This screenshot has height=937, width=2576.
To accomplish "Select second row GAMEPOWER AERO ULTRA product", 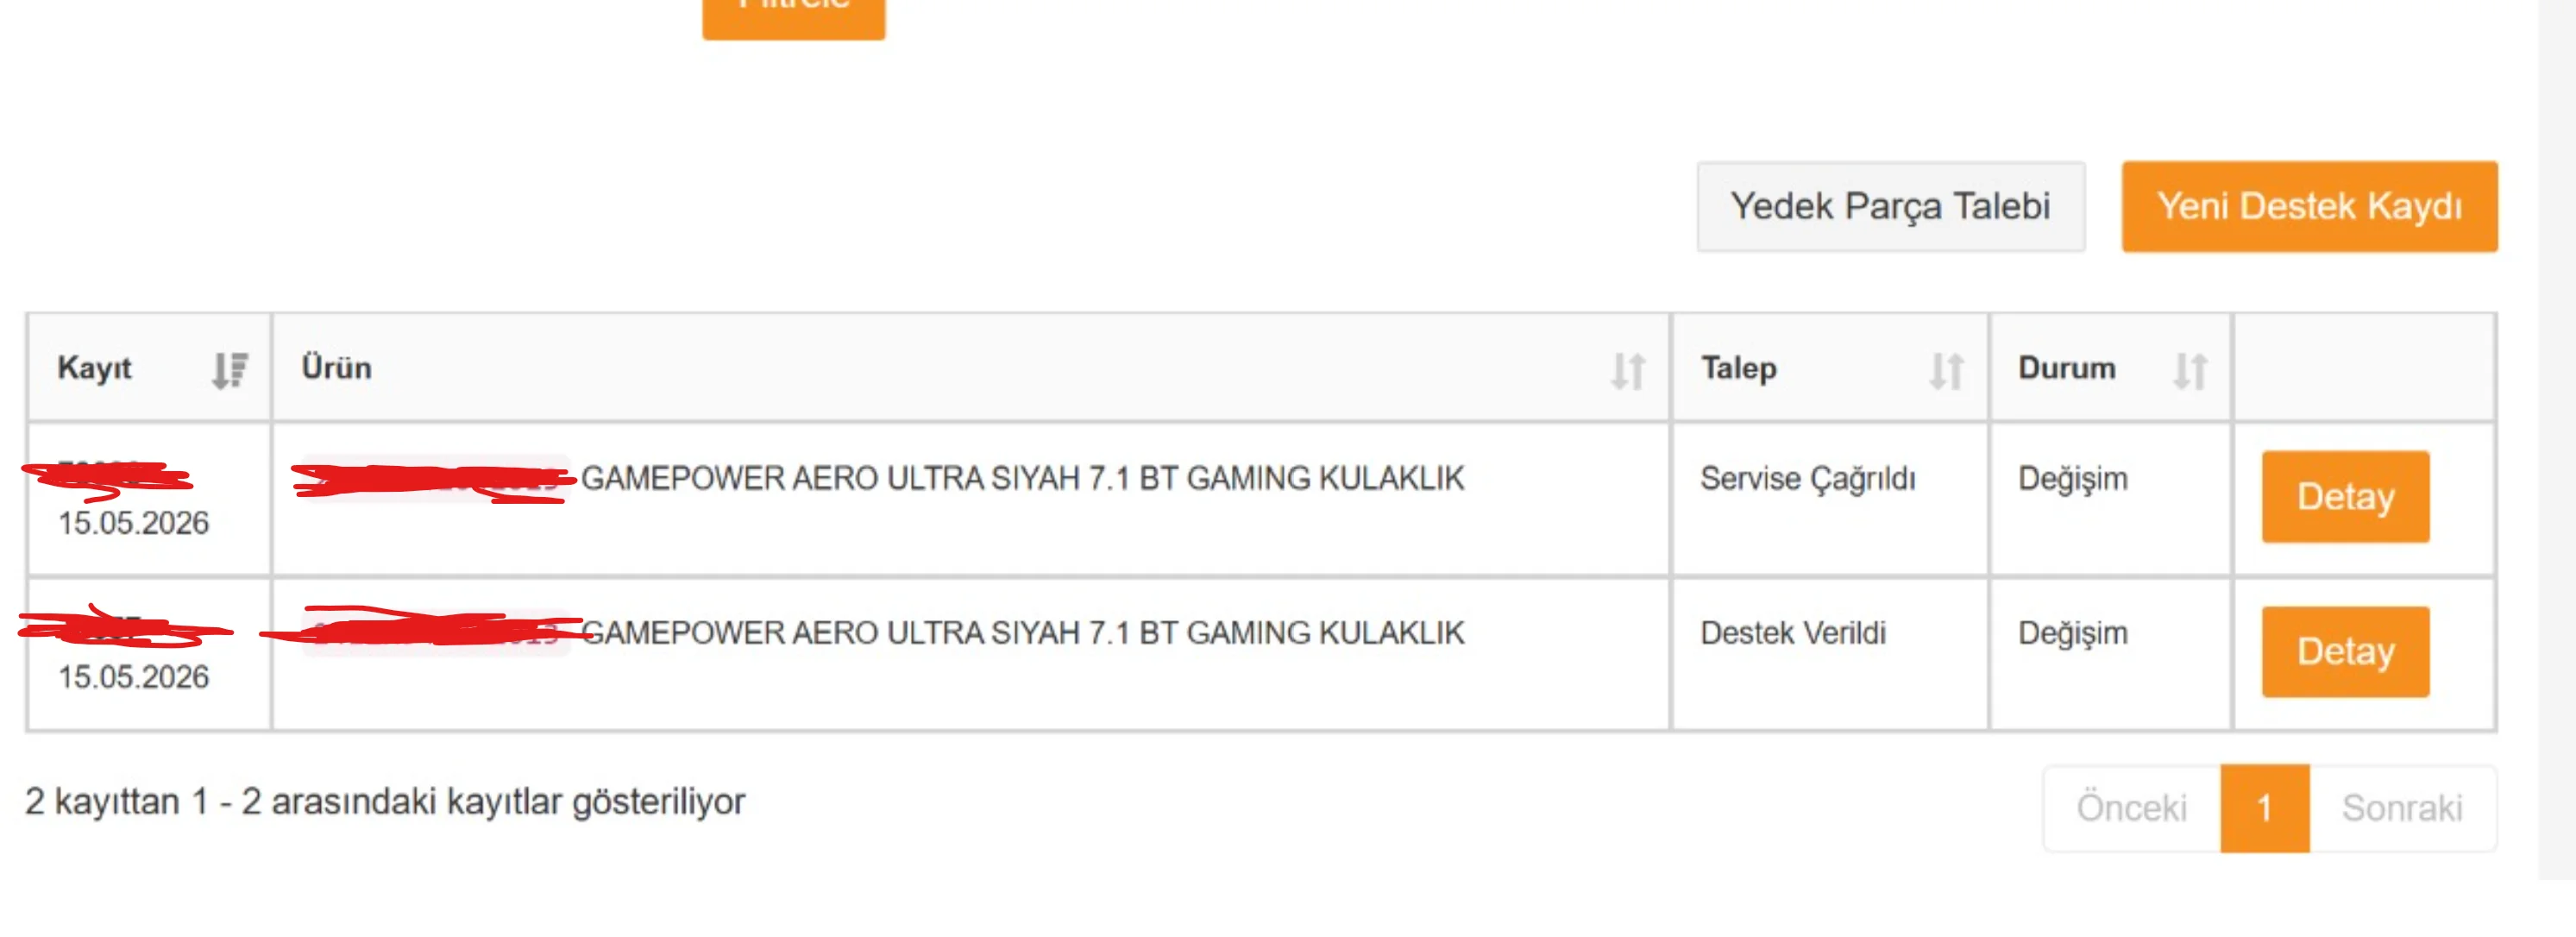I will coord(1022,633).
